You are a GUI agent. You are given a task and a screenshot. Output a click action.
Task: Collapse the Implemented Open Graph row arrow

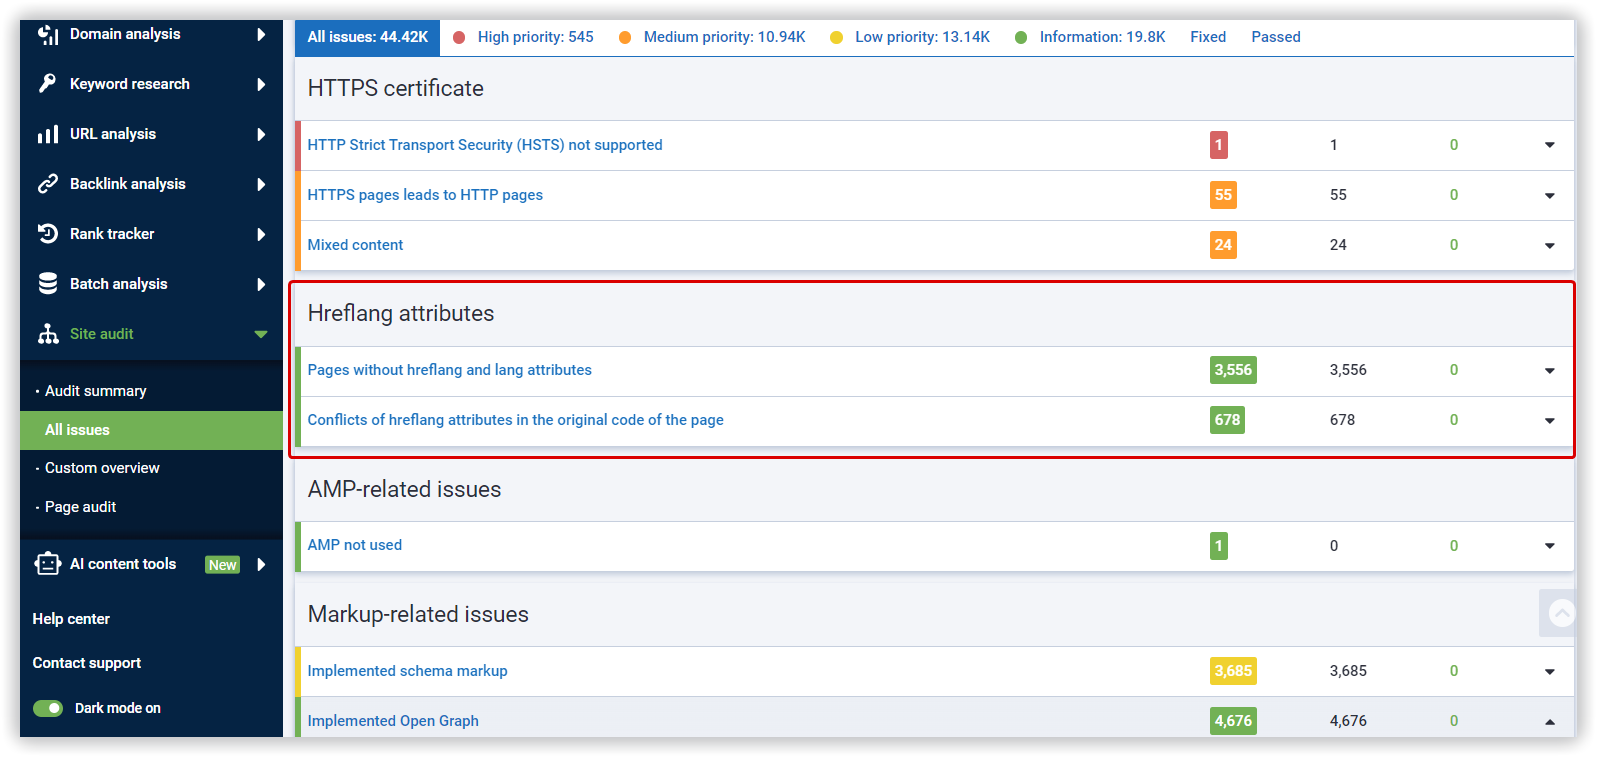pyautogui.click(x=1550, y=721)
